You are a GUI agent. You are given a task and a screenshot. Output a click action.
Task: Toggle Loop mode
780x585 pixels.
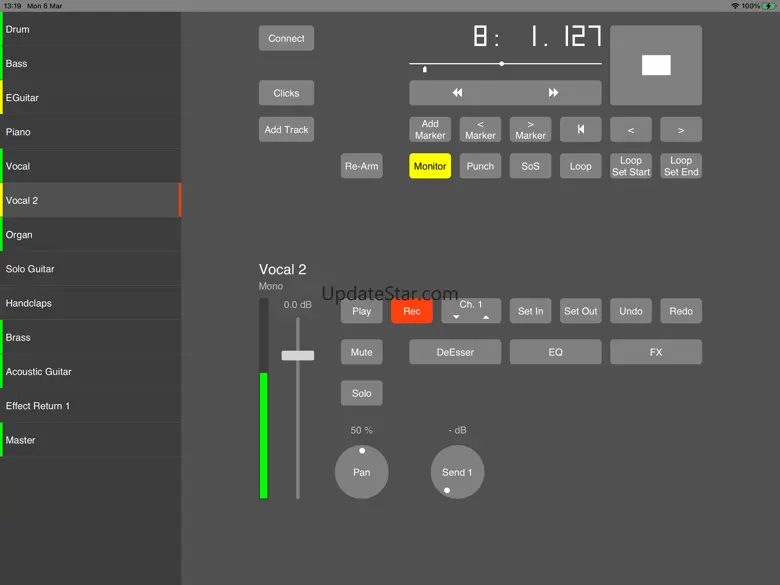click(581, 166)
